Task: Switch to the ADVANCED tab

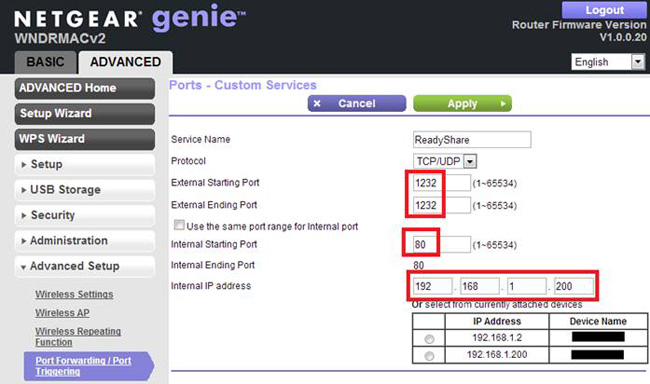Action: (x=126, y=62)
